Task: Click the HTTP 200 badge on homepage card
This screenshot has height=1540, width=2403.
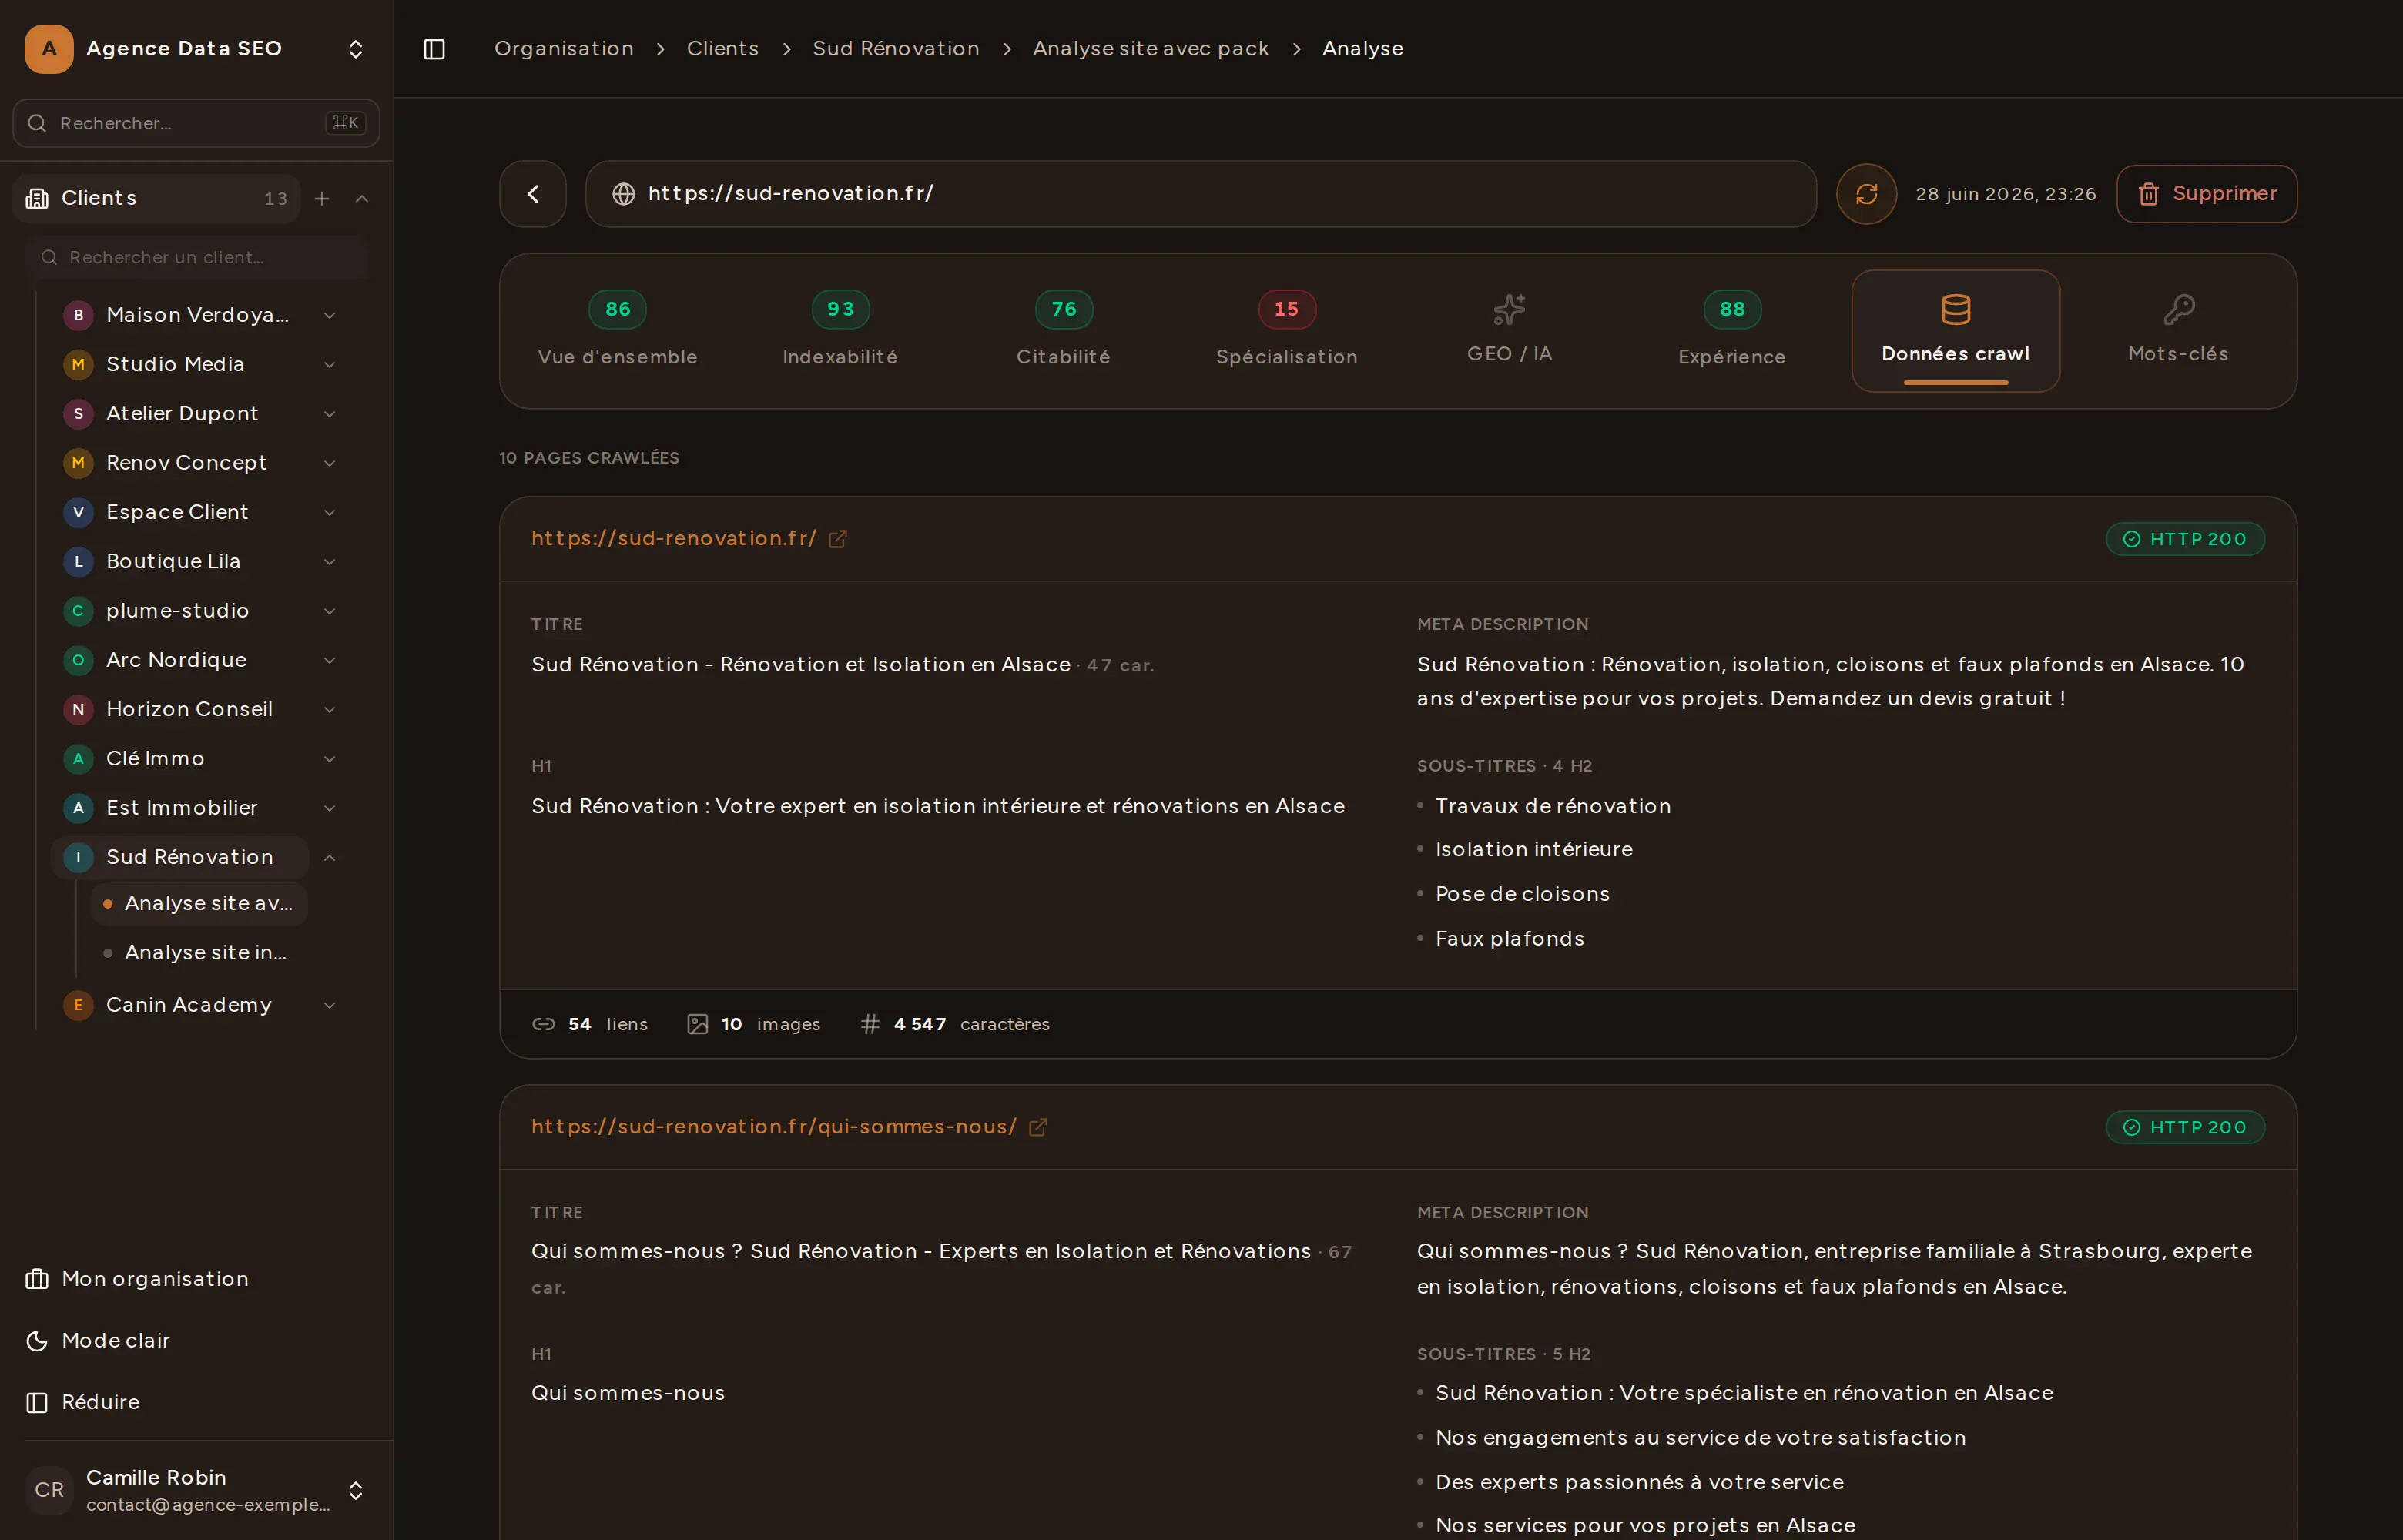Action: (2185, 539)
